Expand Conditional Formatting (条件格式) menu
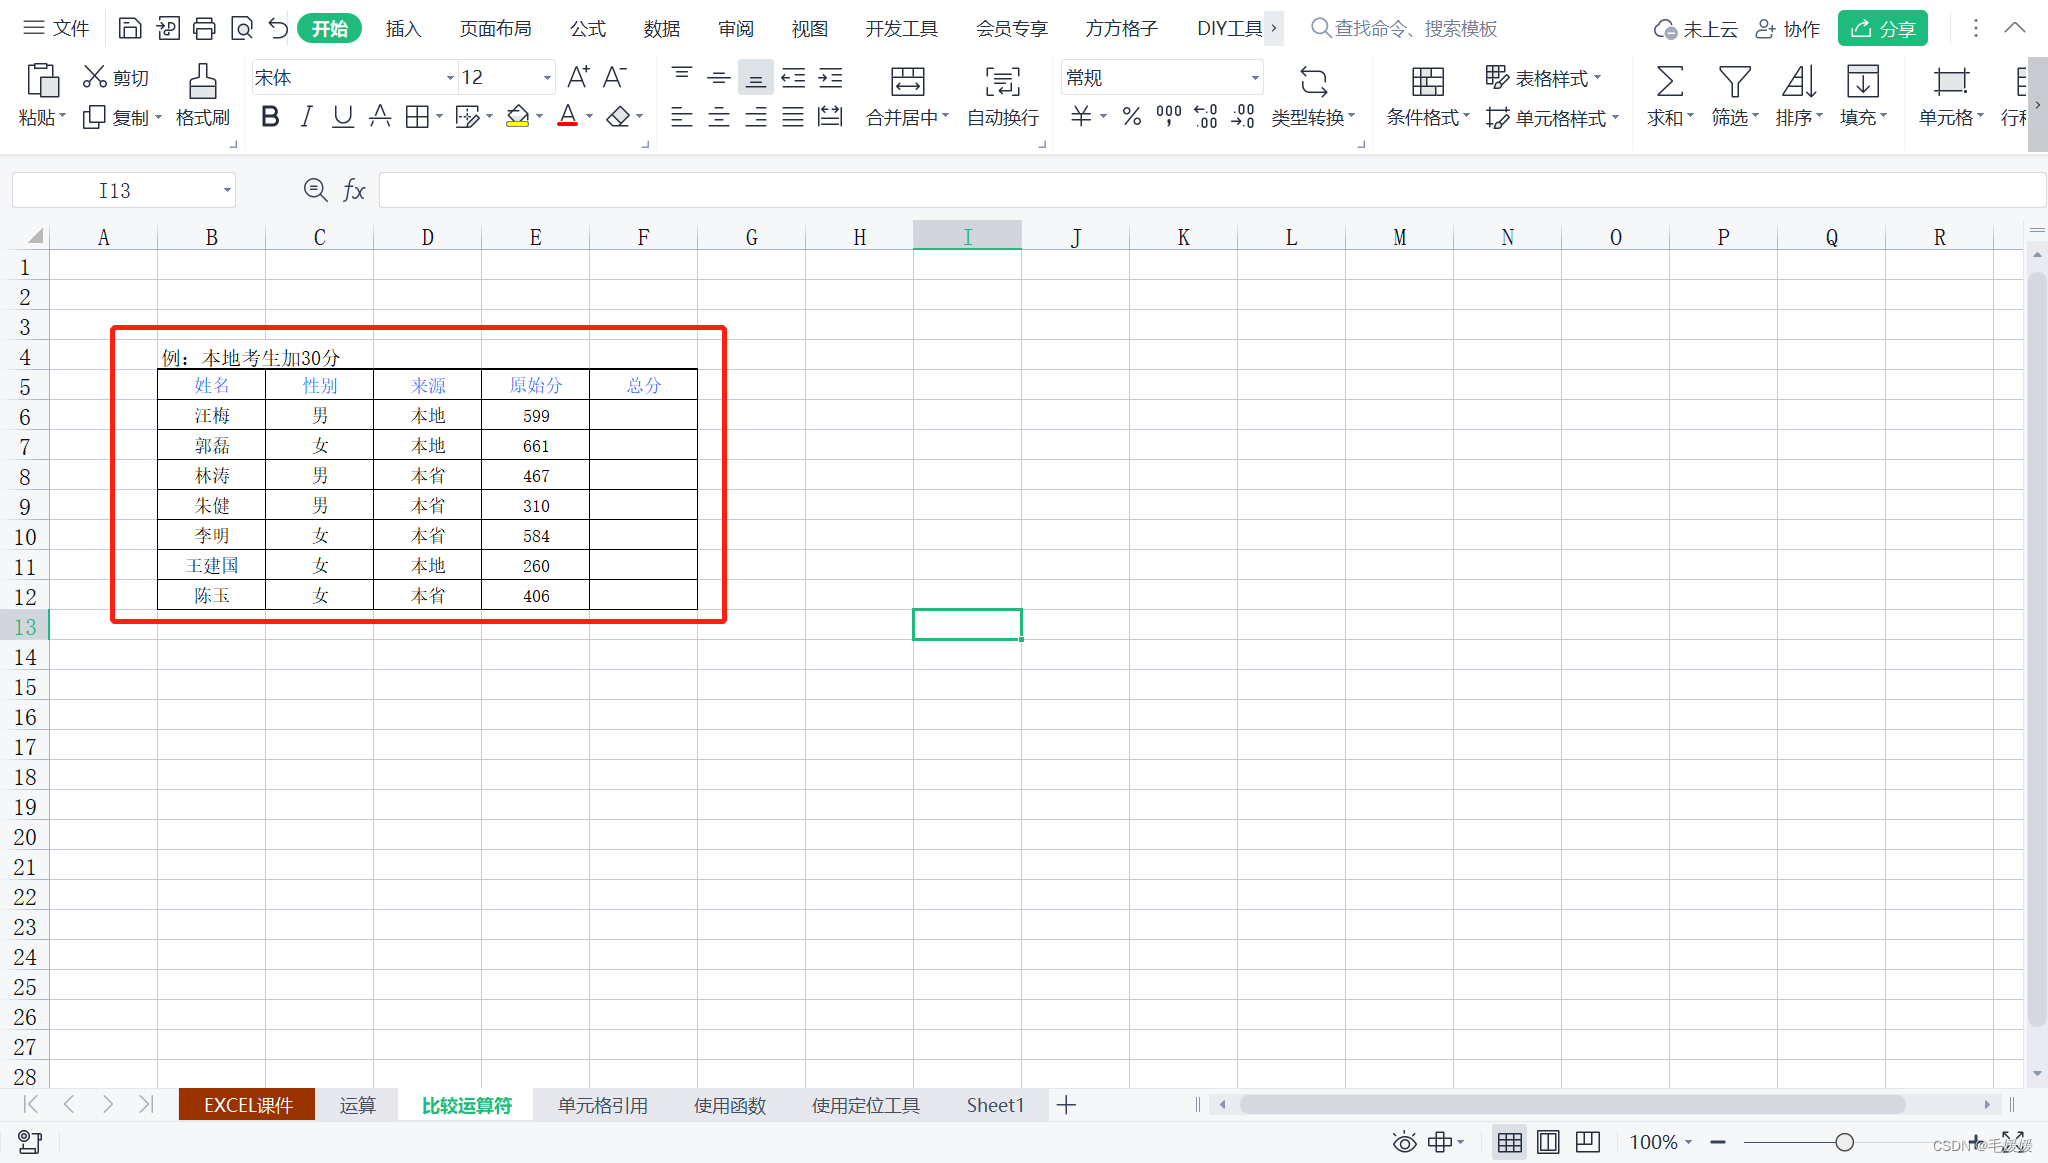This screenshot has width=2048, height=1163. [1467, 117]
